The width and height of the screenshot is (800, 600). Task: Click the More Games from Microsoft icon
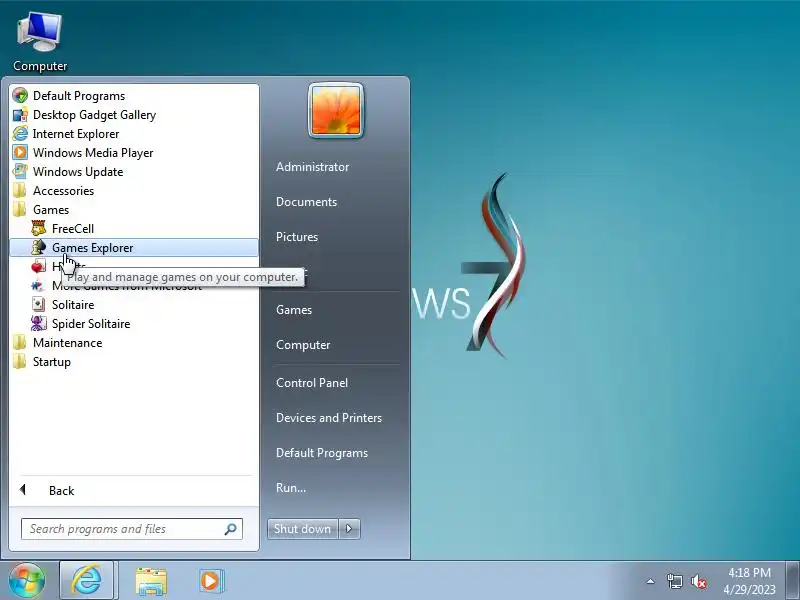(x=38, y=286)
